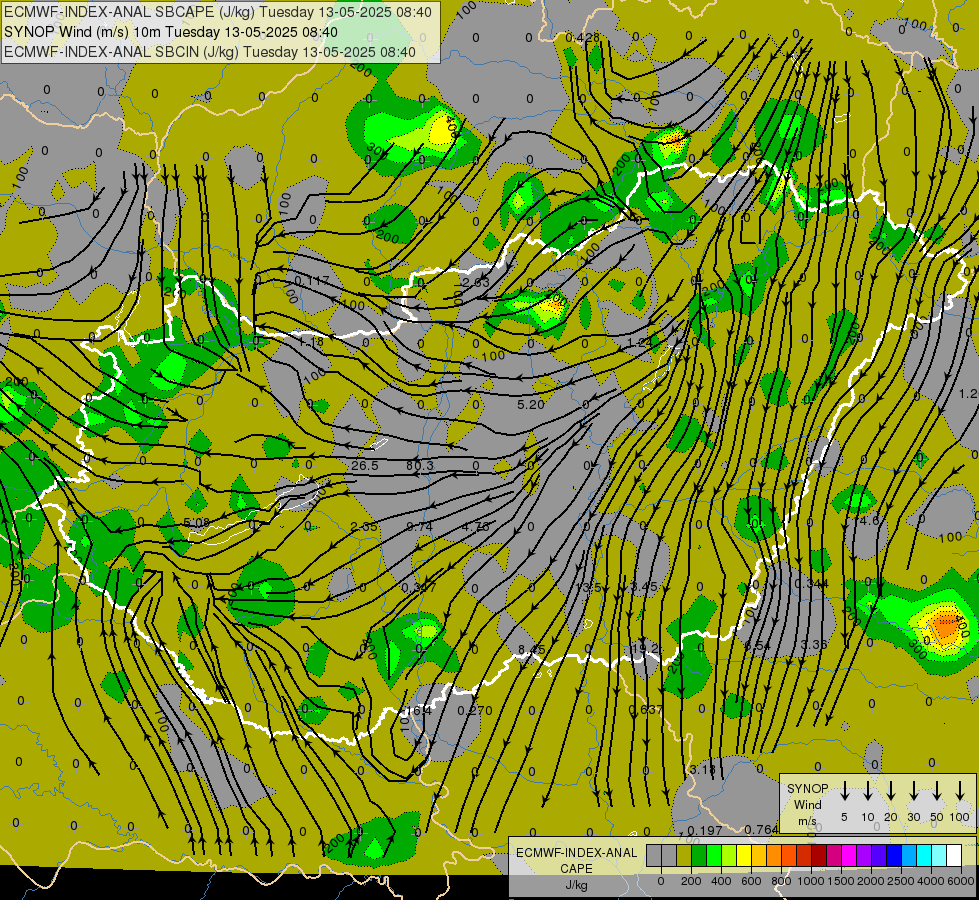This screenshot has height=900, width=979.
Task: Click the 50 m/s wind legend arrow
Action: pyautogui.click(x=937, y=791)
